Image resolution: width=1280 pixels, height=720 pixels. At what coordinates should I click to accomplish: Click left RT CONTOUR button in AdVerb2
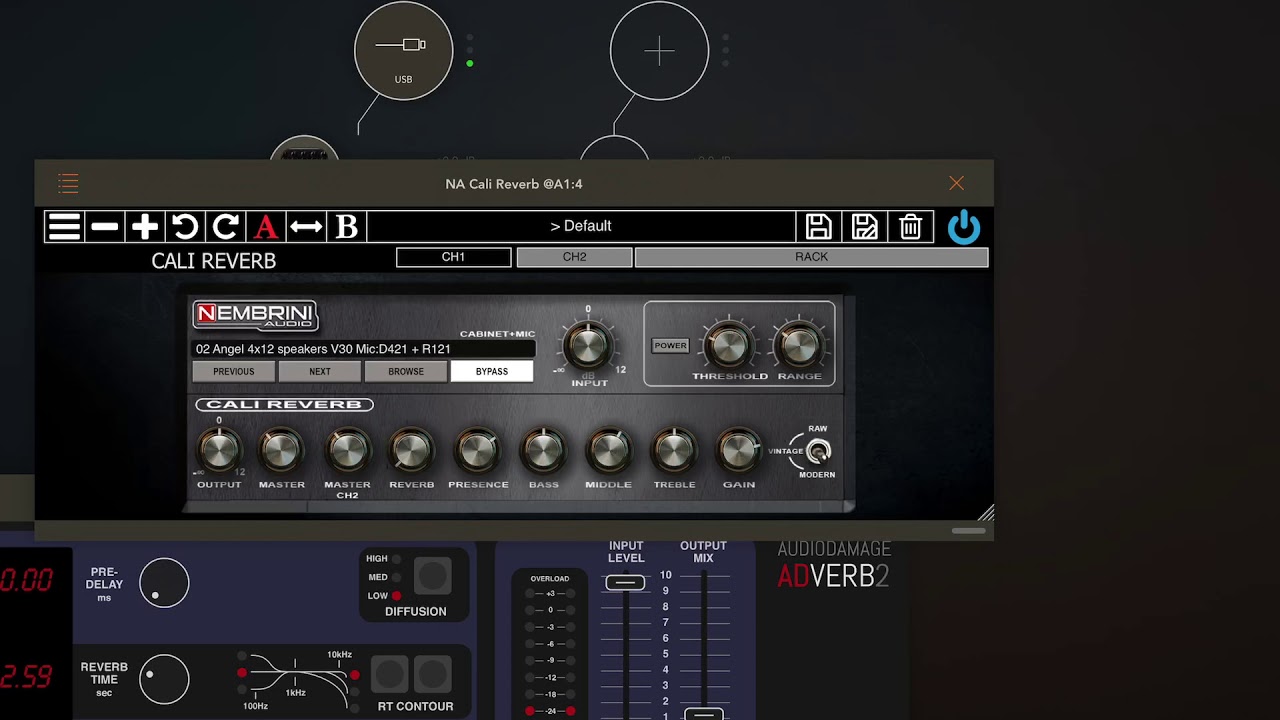390,675
